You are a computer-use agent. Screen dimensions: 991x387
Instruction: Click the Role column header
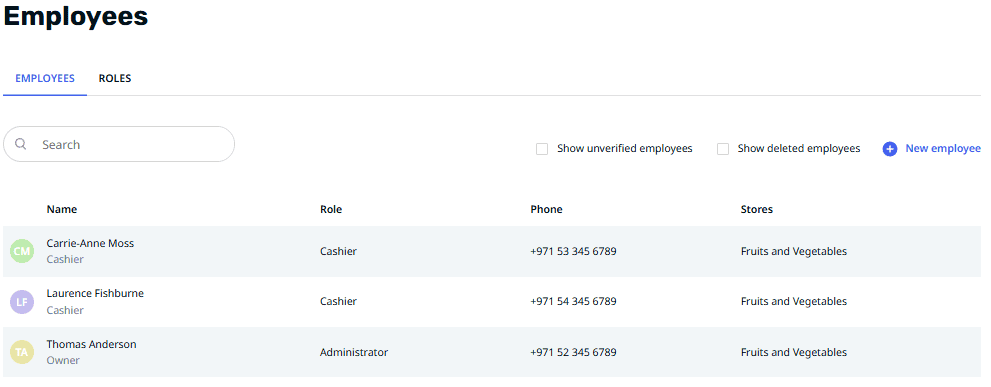(x=331, y=209)
